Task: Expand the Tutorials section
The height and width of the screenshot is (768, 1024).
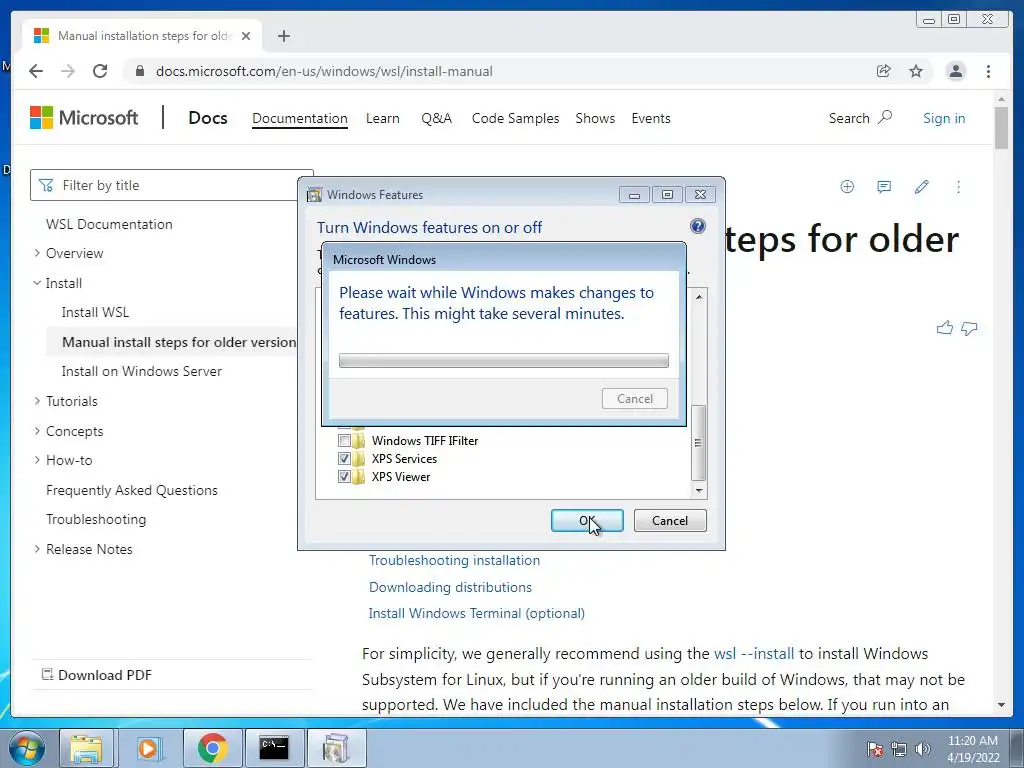Action: coord(37,401)
